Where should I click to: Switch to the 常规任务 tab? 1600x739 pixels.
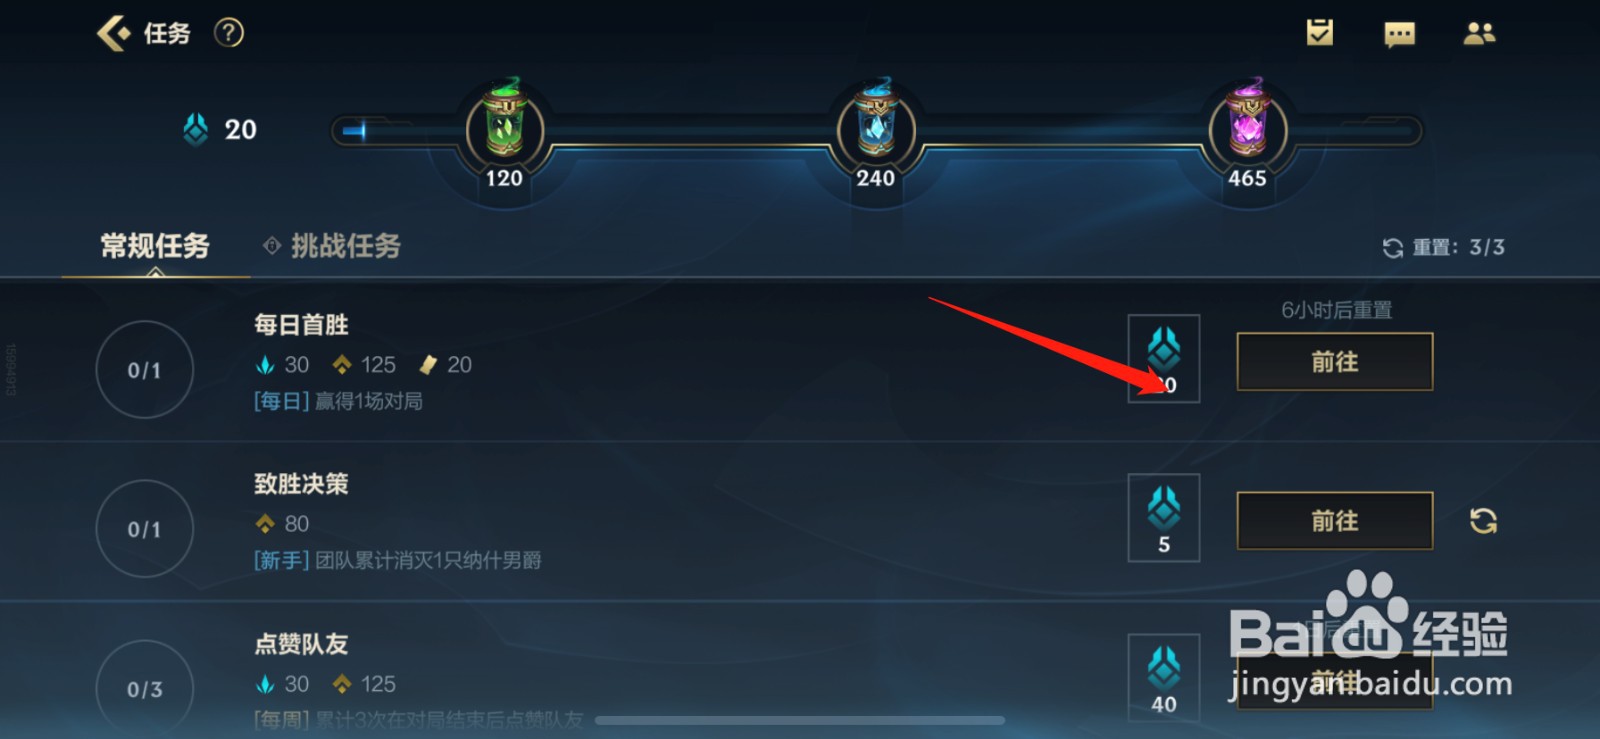(155, 246)
